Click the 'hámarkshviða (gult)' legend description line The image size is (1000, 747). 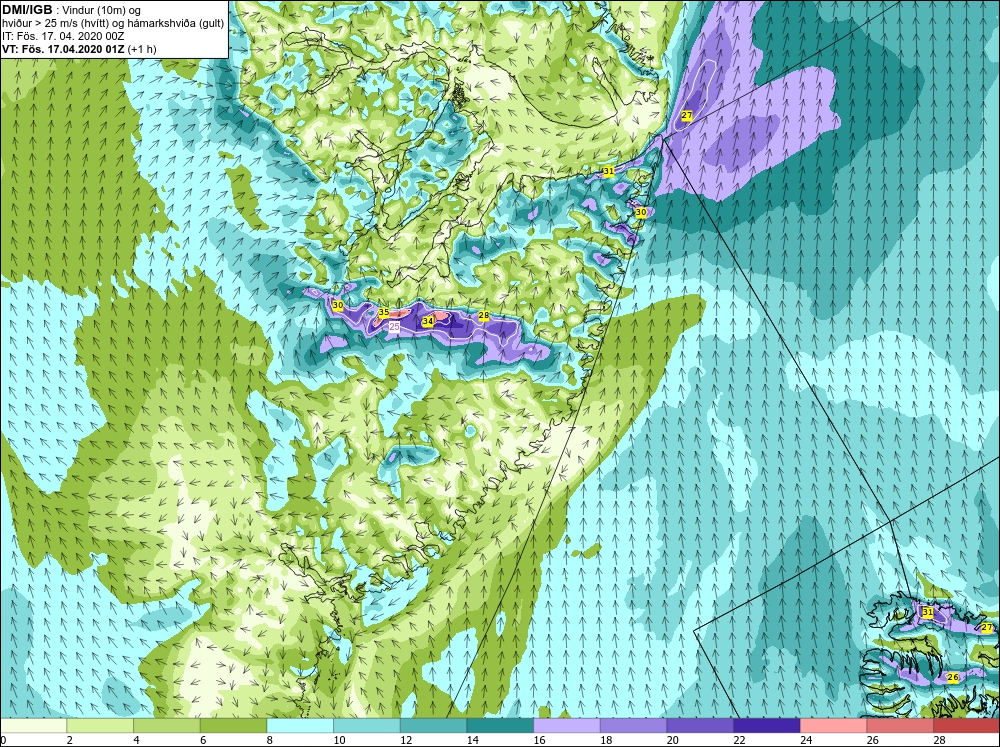112,23
